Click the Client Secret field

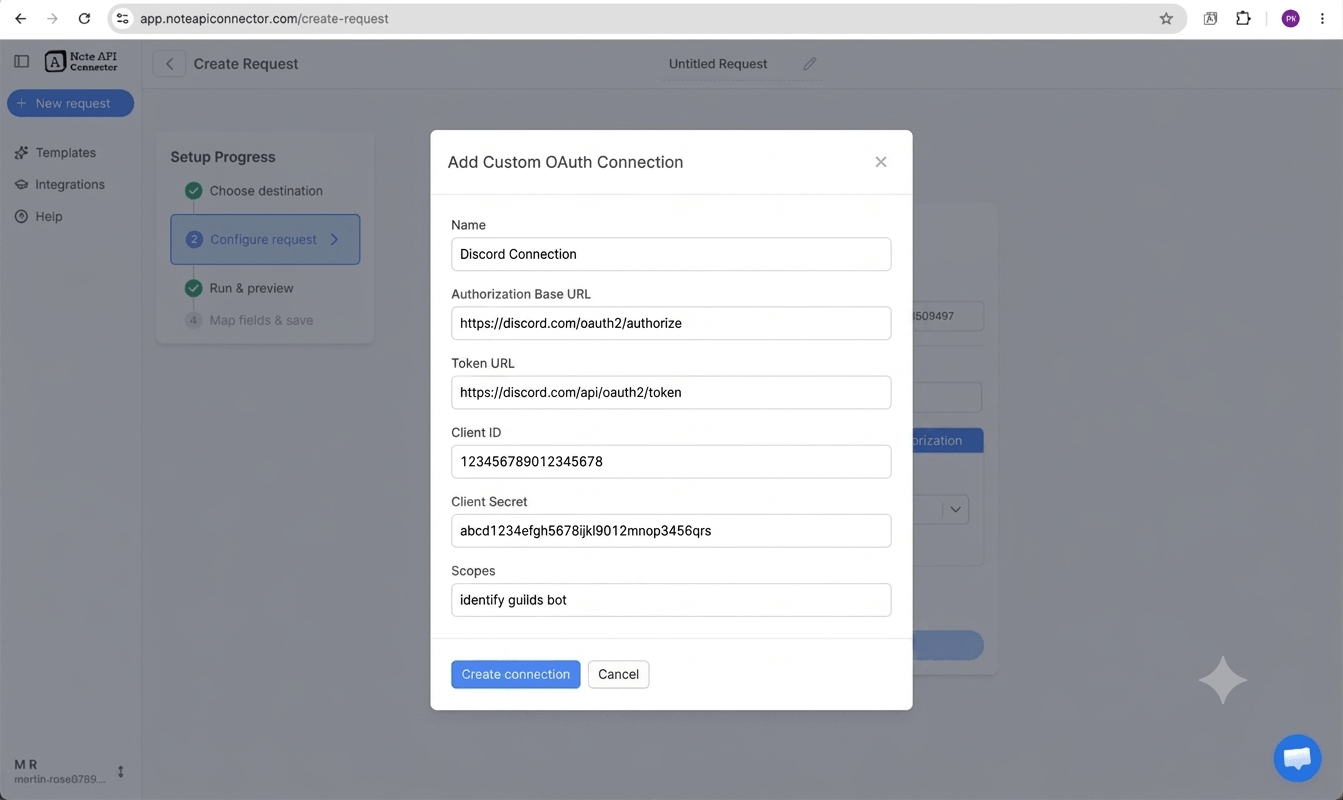(x=671, y=530)
